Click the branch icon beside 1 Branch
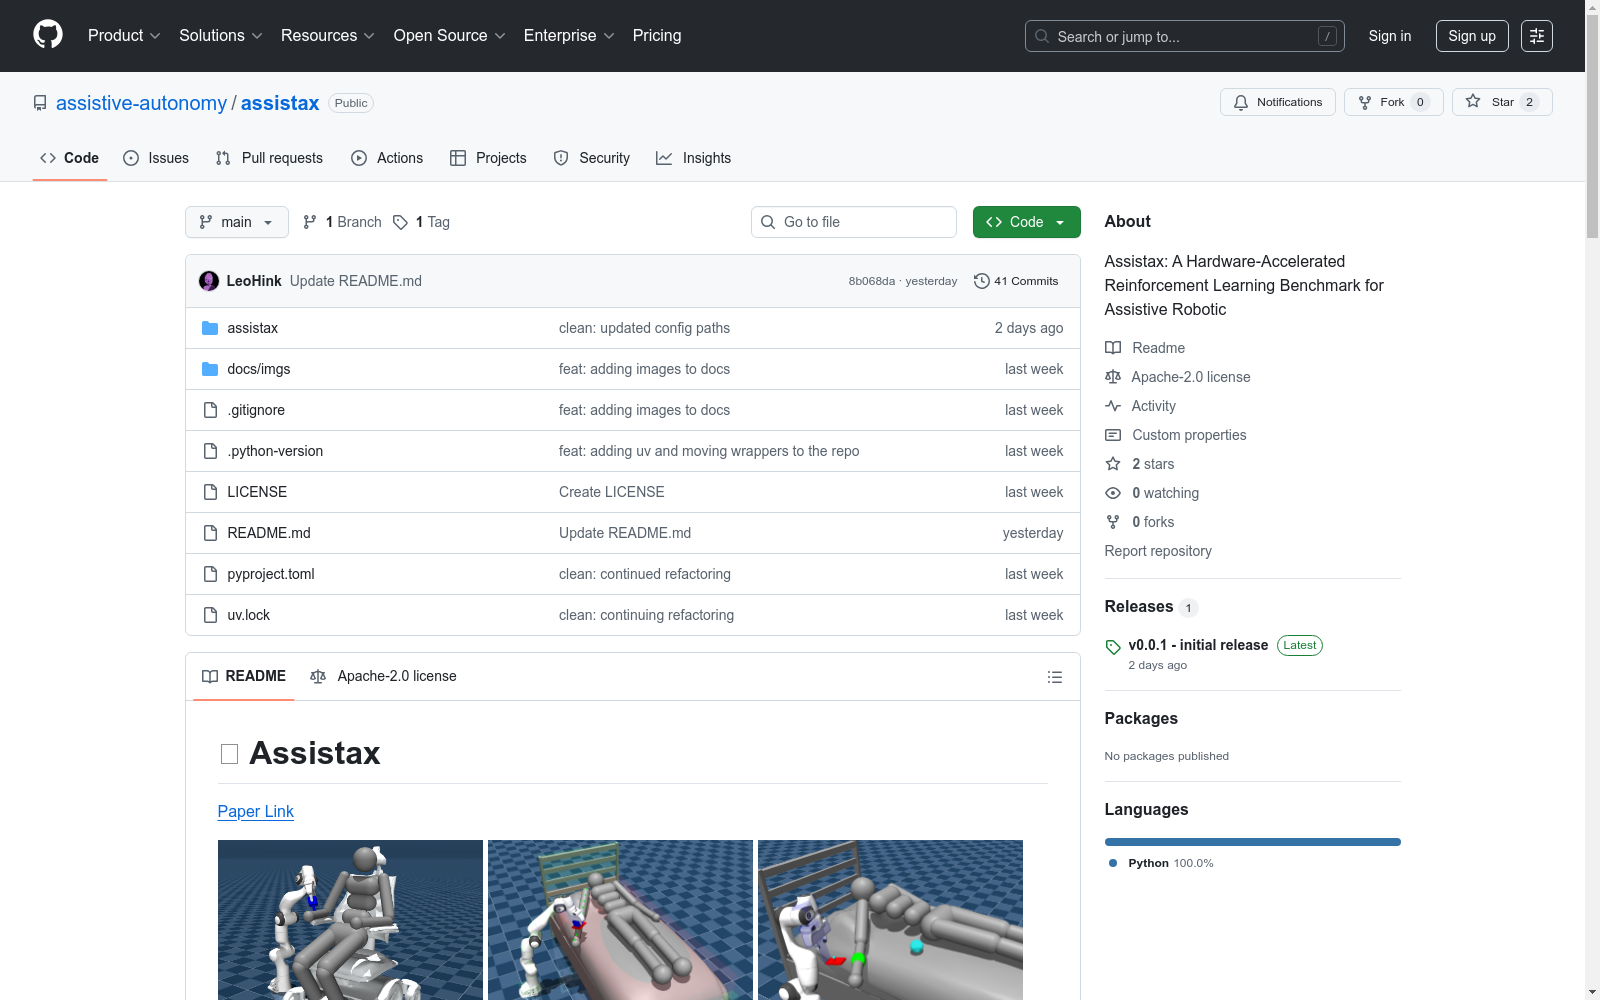 click(310, 222)
